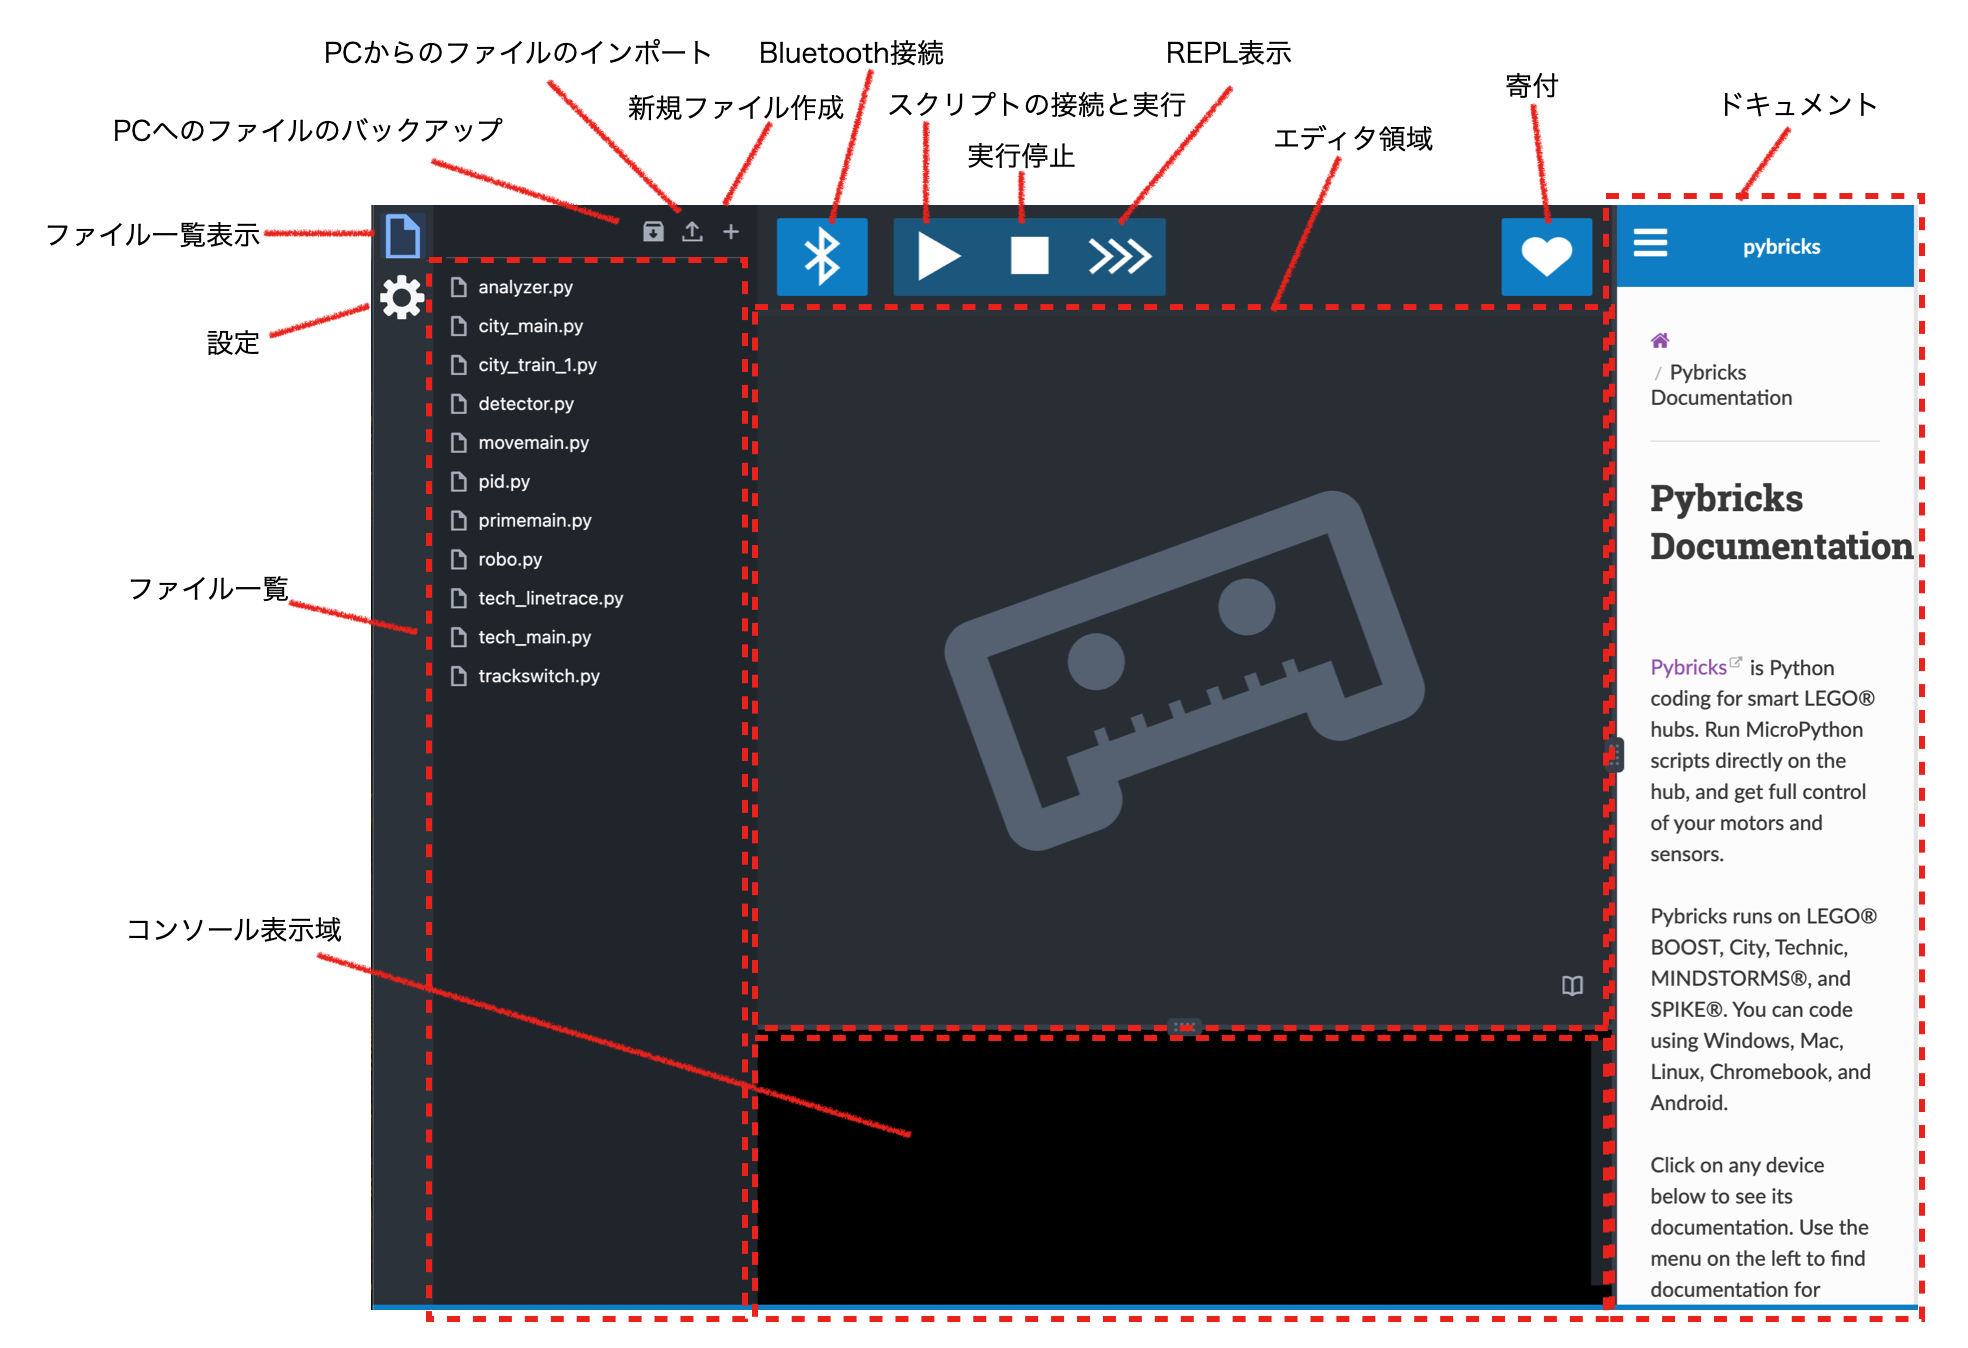Image resolution: width=1968 pixels, height=1348 pixels.
Task: Open the settings gear
Action: [x=401, y=297]
